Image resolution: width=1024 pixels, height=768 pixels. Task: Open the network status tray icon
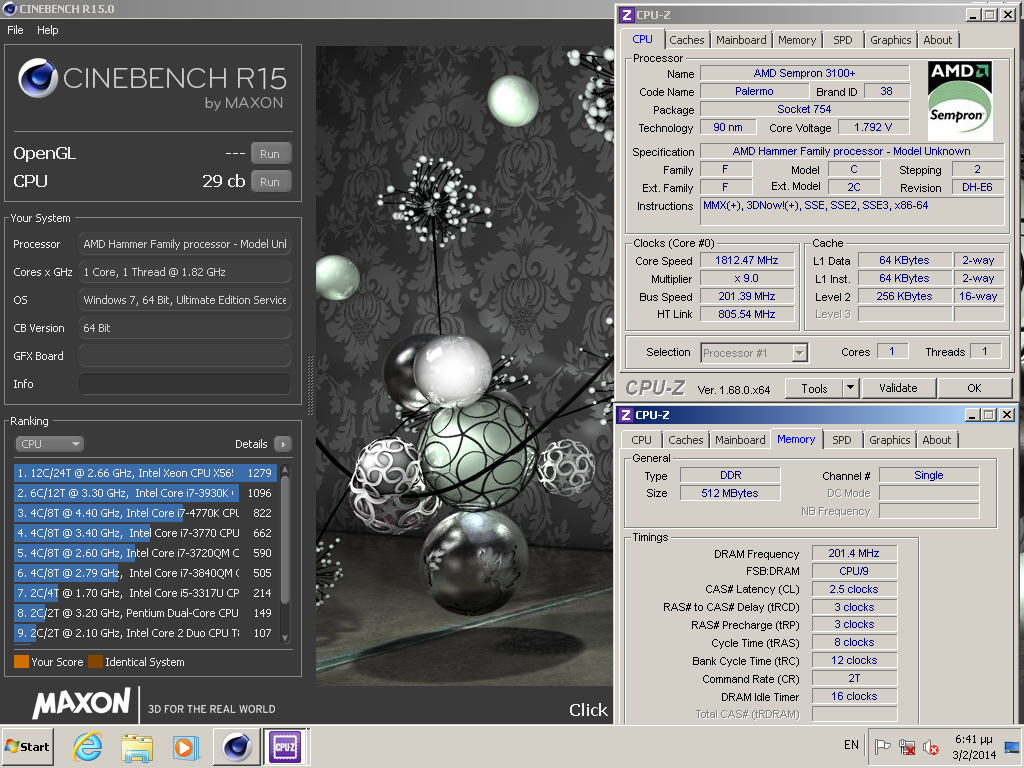[x=906, y=746]
